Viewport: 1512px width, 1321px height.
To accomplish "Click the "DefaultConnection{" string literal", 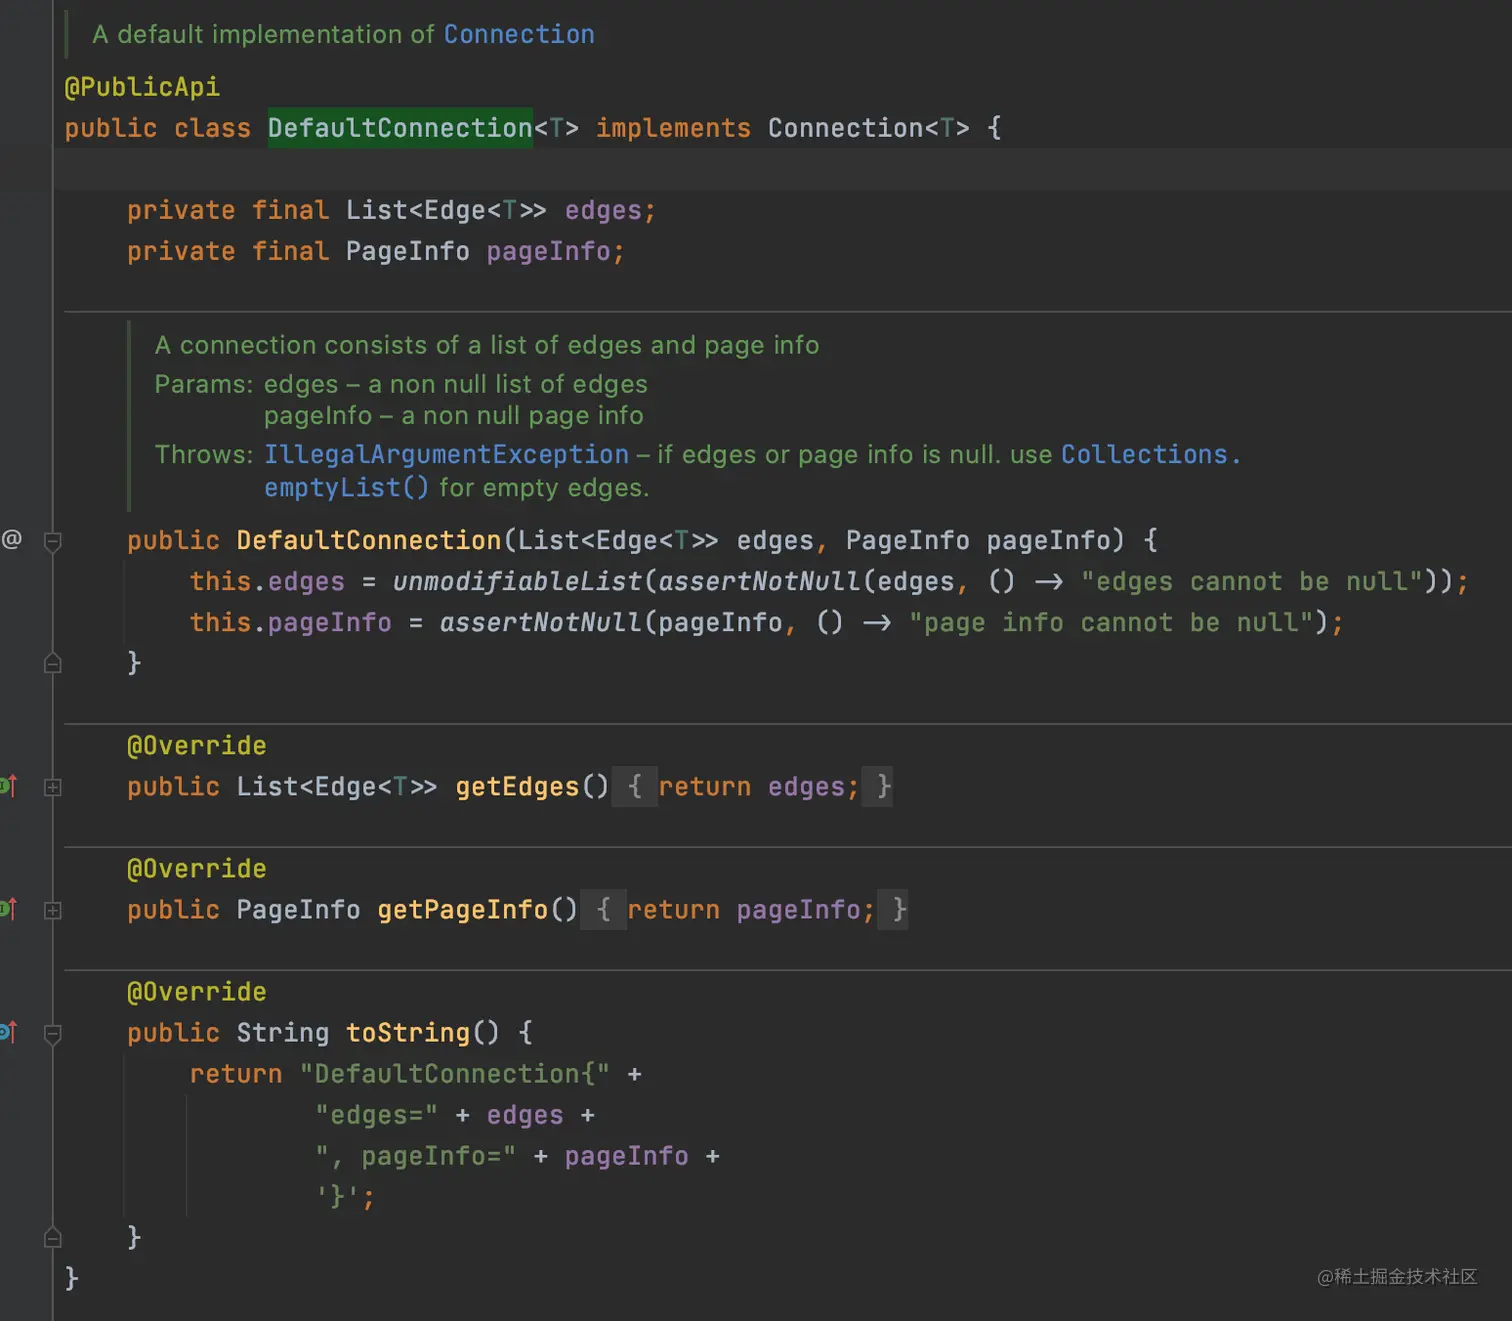I will [x=455, y=1074].
